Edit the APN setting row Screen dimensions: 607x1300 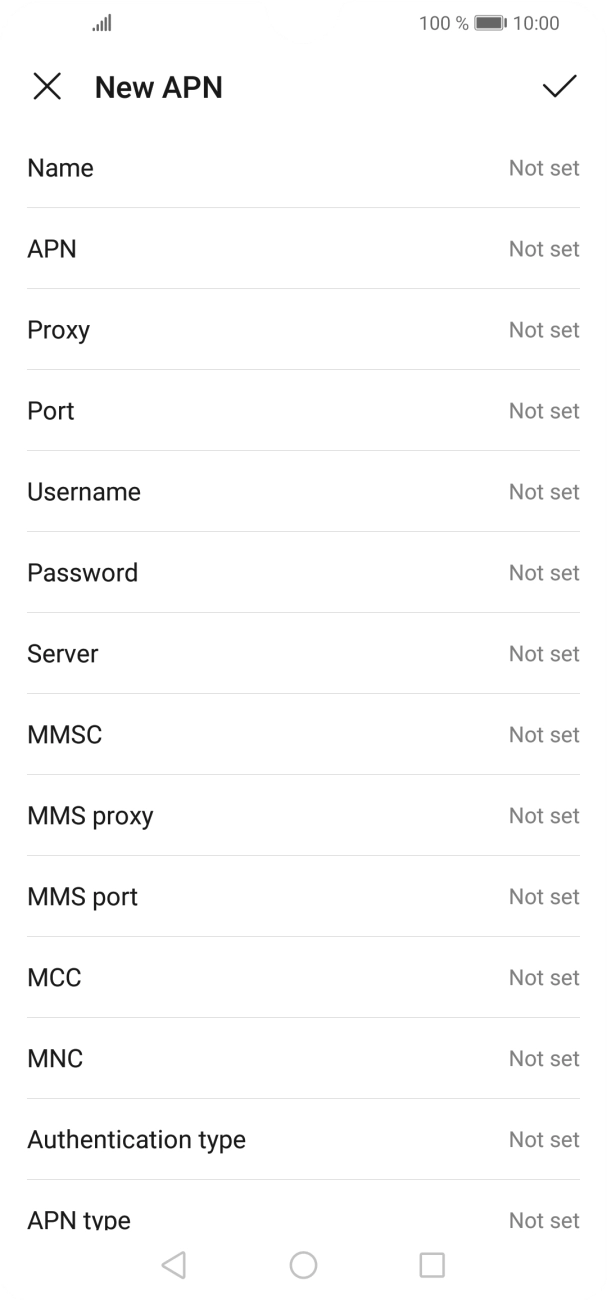point(303,249)
